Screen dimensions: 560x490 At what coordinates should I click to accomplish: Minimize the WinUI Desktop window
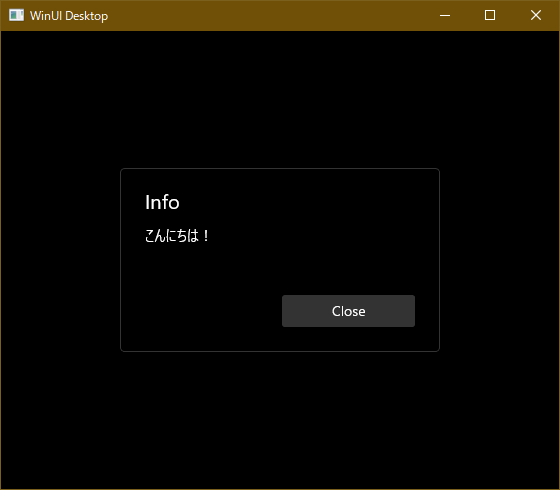click(445, 15)
